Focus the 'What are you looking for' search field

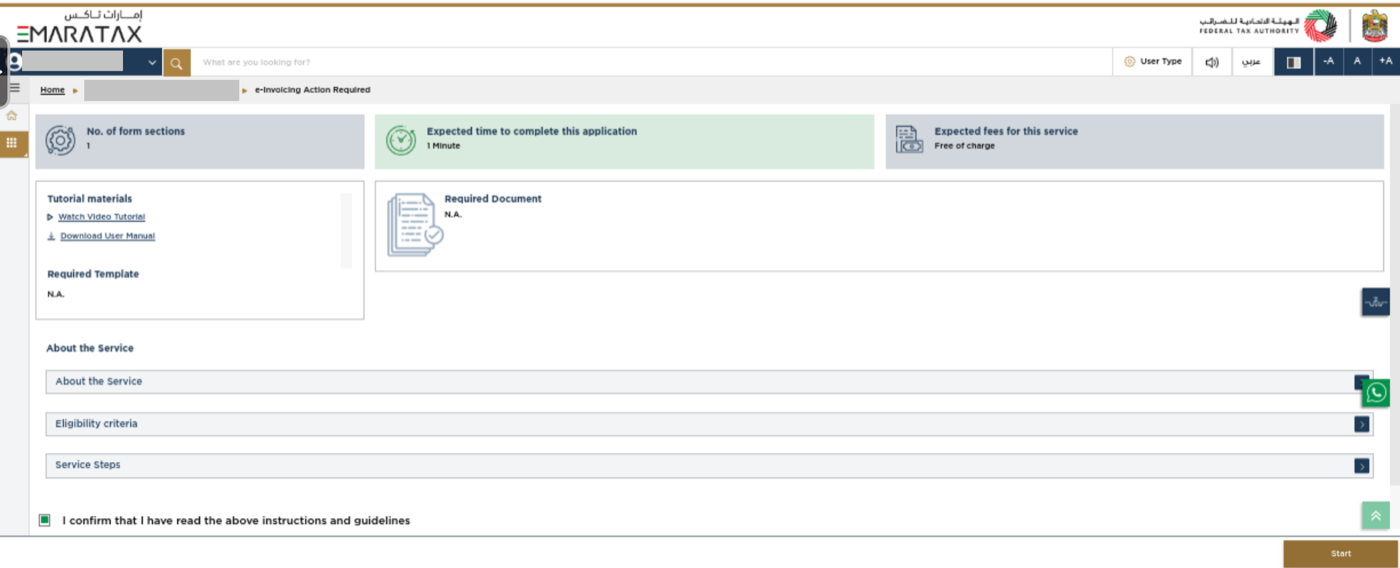click(650, 62)
